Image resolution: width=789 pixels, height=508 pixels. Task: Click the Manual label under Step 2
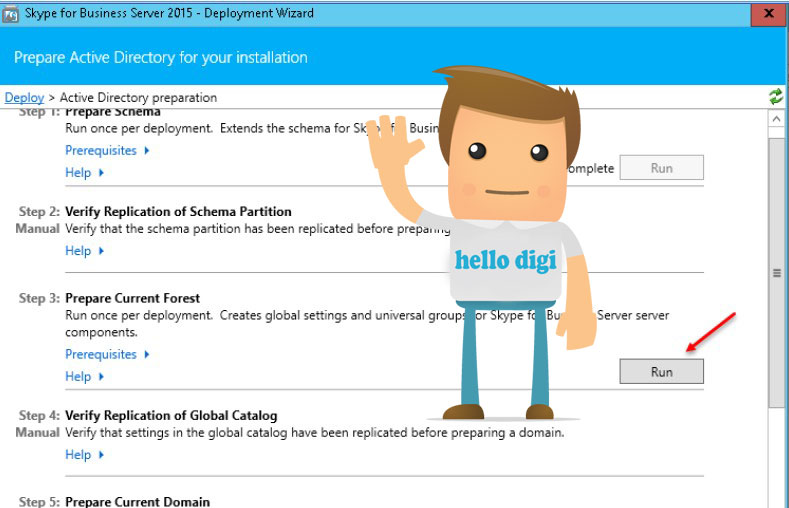click(x=38, y=228)
